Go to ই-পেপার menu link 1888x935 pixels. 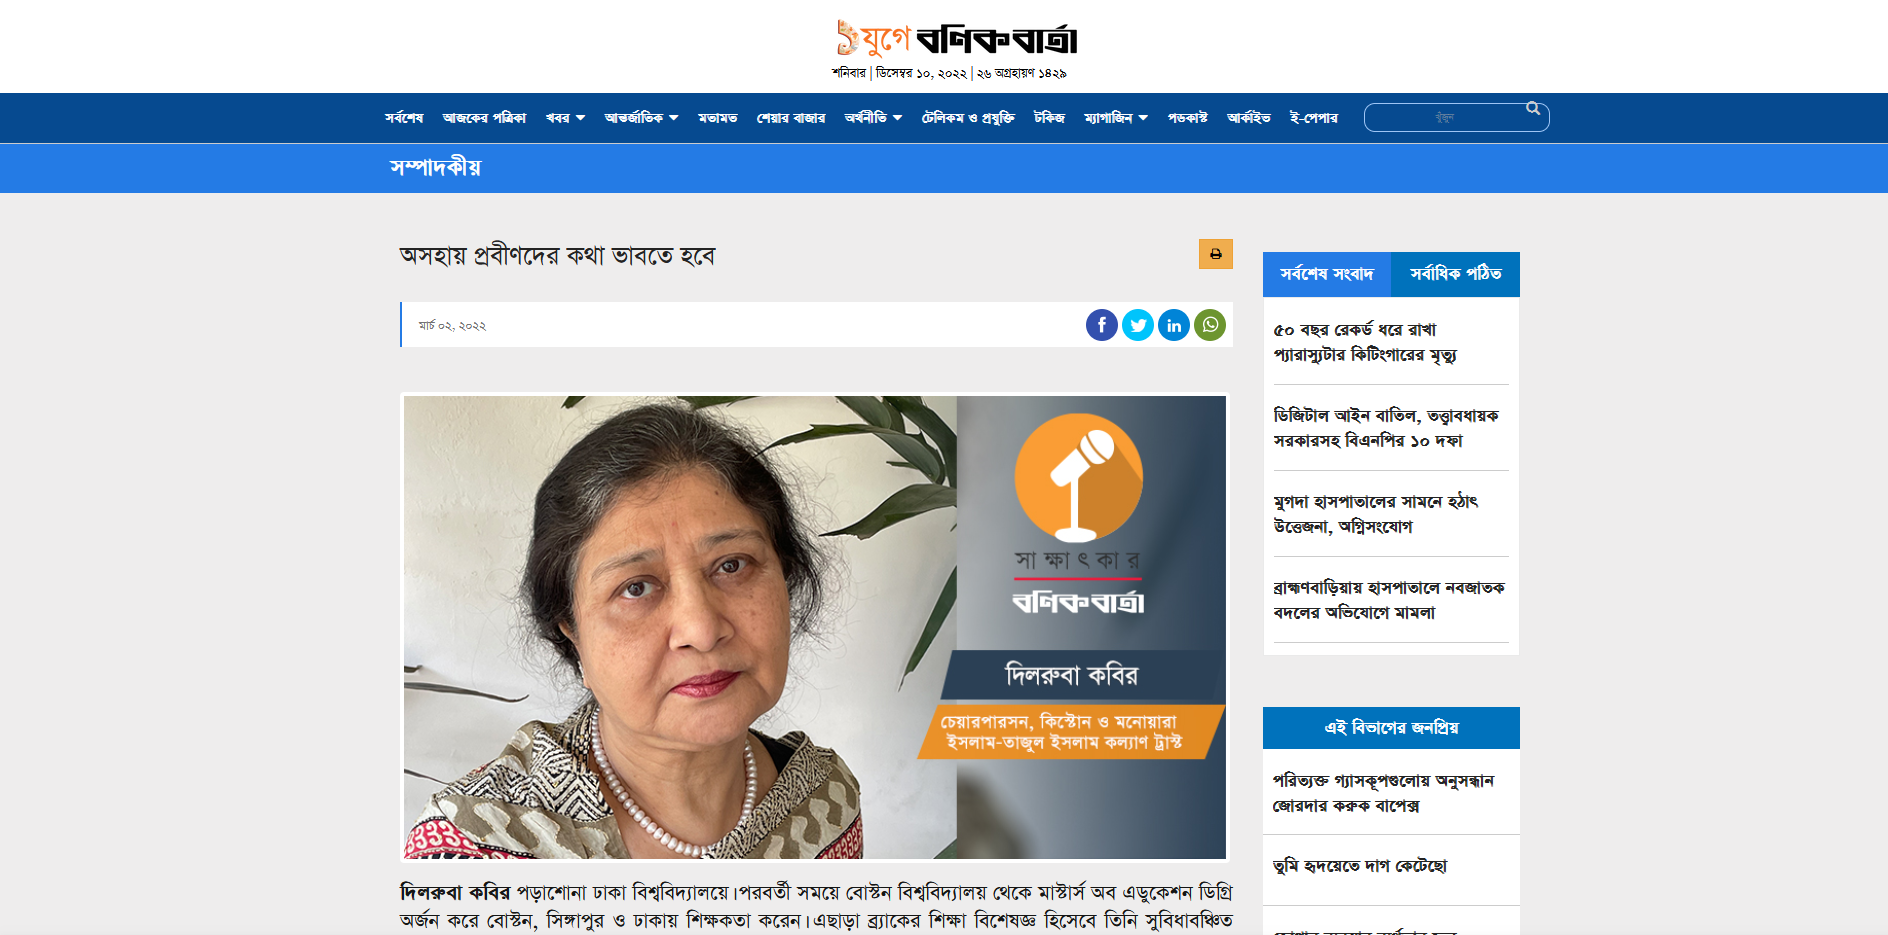point(1314,118)
